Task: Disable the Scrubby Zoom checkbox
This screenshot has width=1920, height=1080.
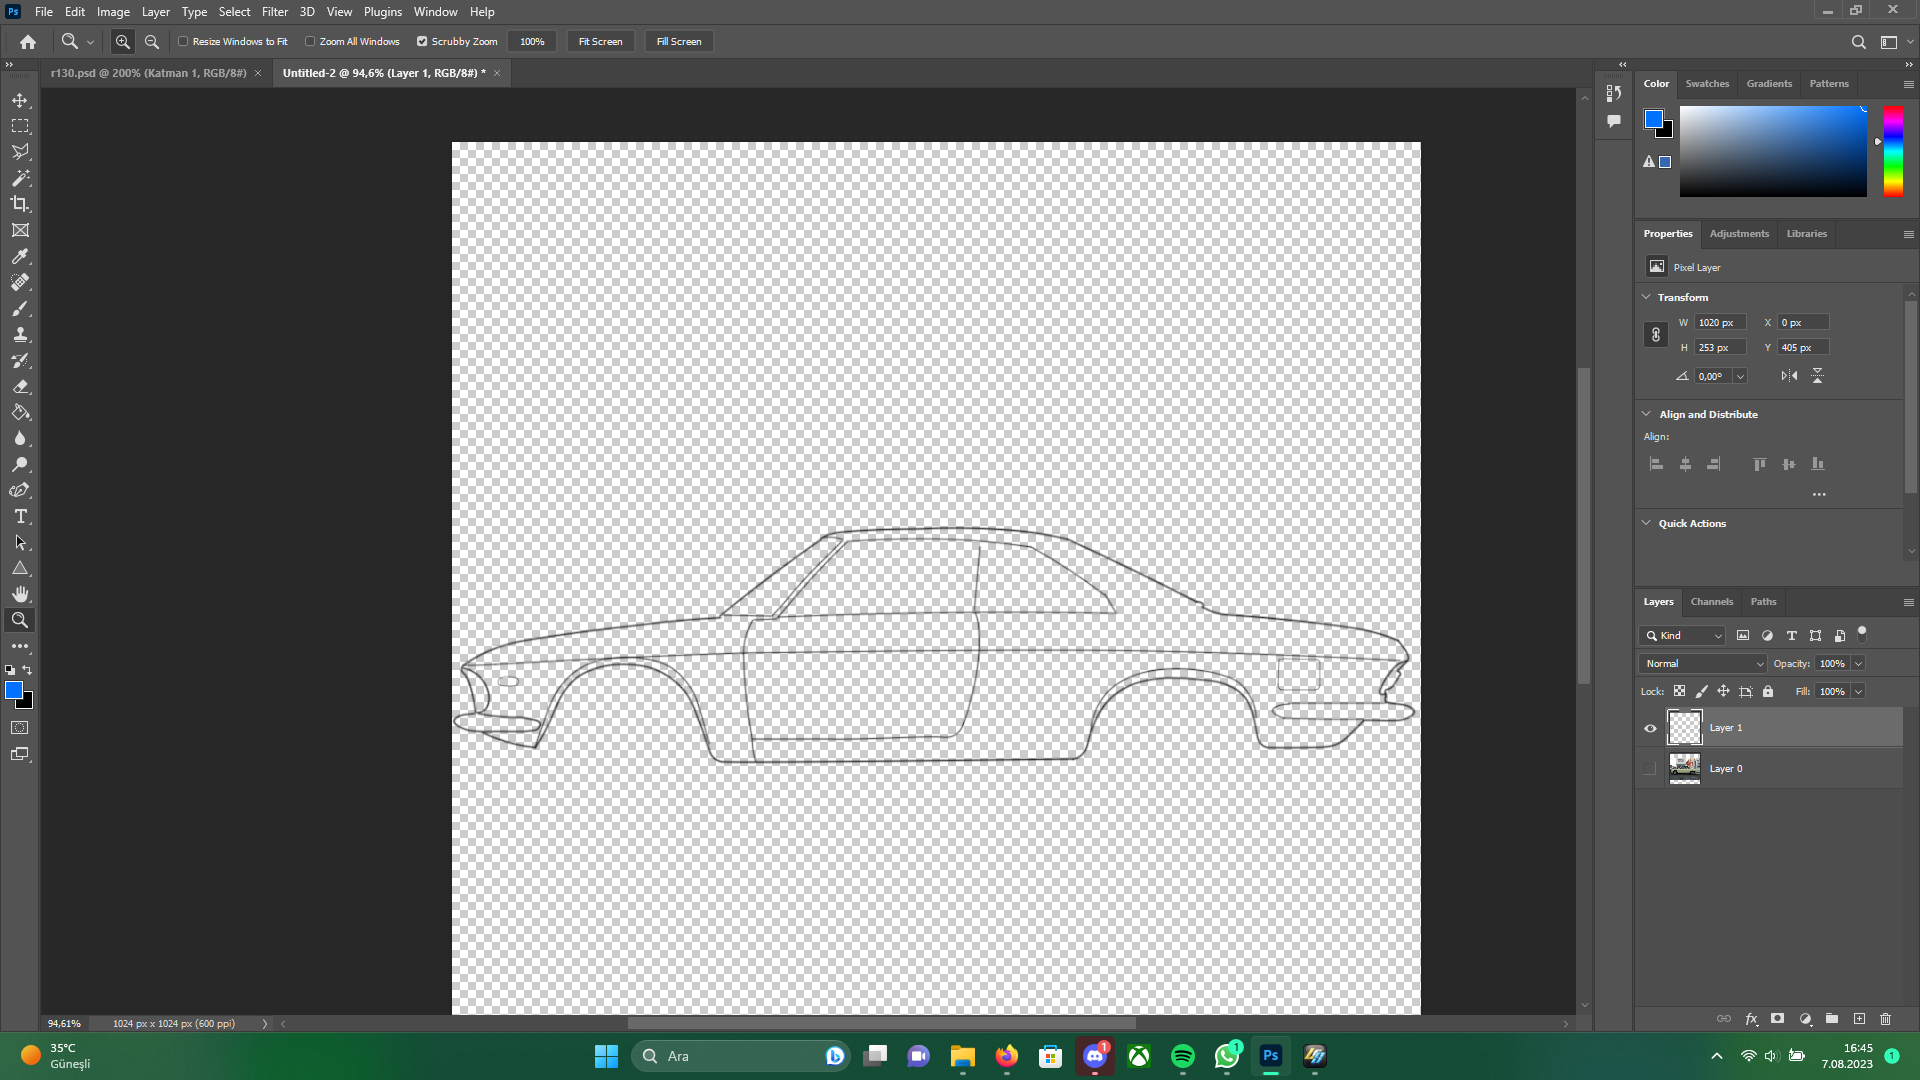Action: click(x=422, y=42)
